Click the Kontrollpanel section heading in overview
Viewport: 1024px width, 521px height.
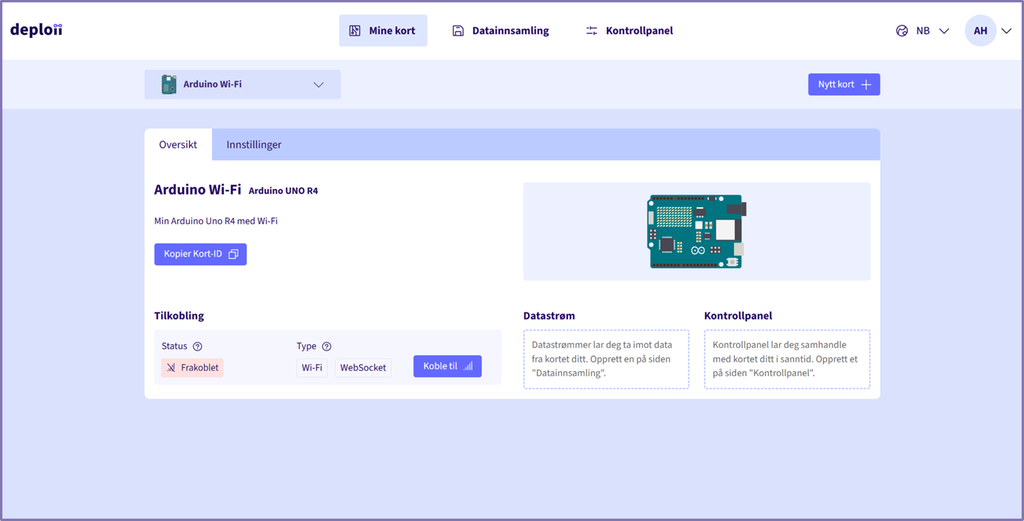point(738,316)
